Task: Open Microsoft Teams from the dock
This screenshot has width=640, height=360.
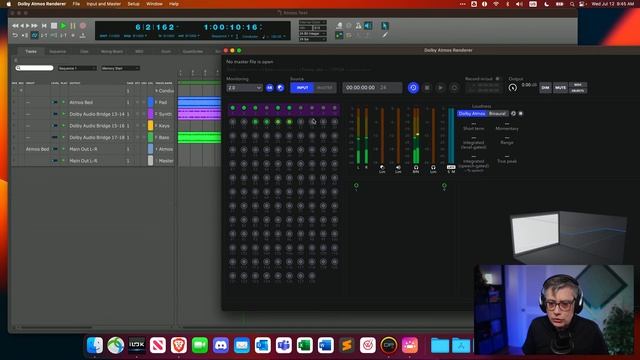Action: pos(284,345)
